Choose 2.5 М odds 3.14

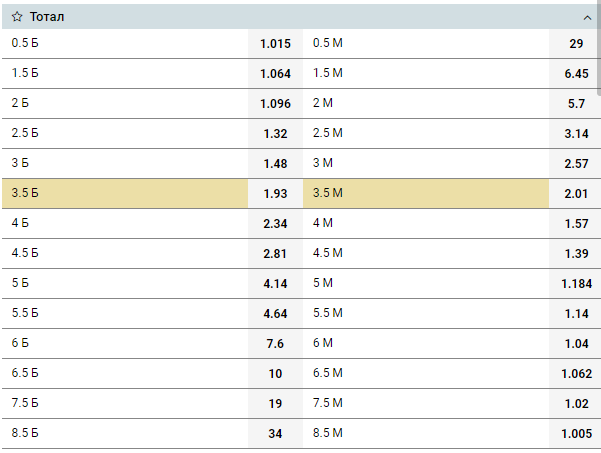tap(575, 133)
